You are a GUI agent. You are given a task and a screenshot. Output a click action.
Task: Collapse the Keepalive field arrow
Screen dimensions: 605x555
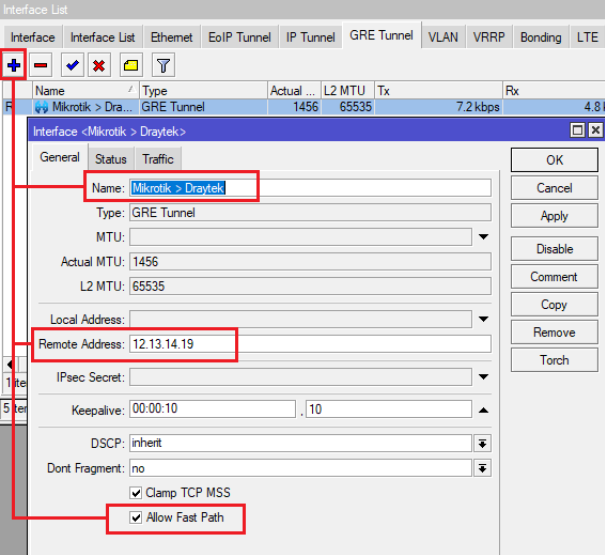pyautogui.click(x=483, y=410)
